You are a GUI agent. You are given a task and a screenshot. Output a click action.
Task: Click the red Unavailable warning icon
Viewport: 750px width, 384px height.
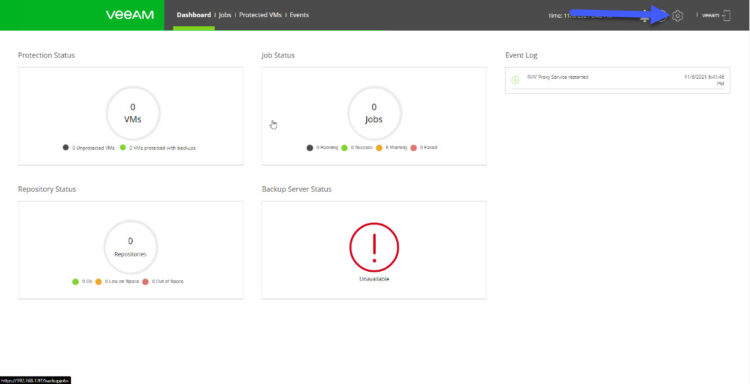pyautogui.click(x=374, y=247)
